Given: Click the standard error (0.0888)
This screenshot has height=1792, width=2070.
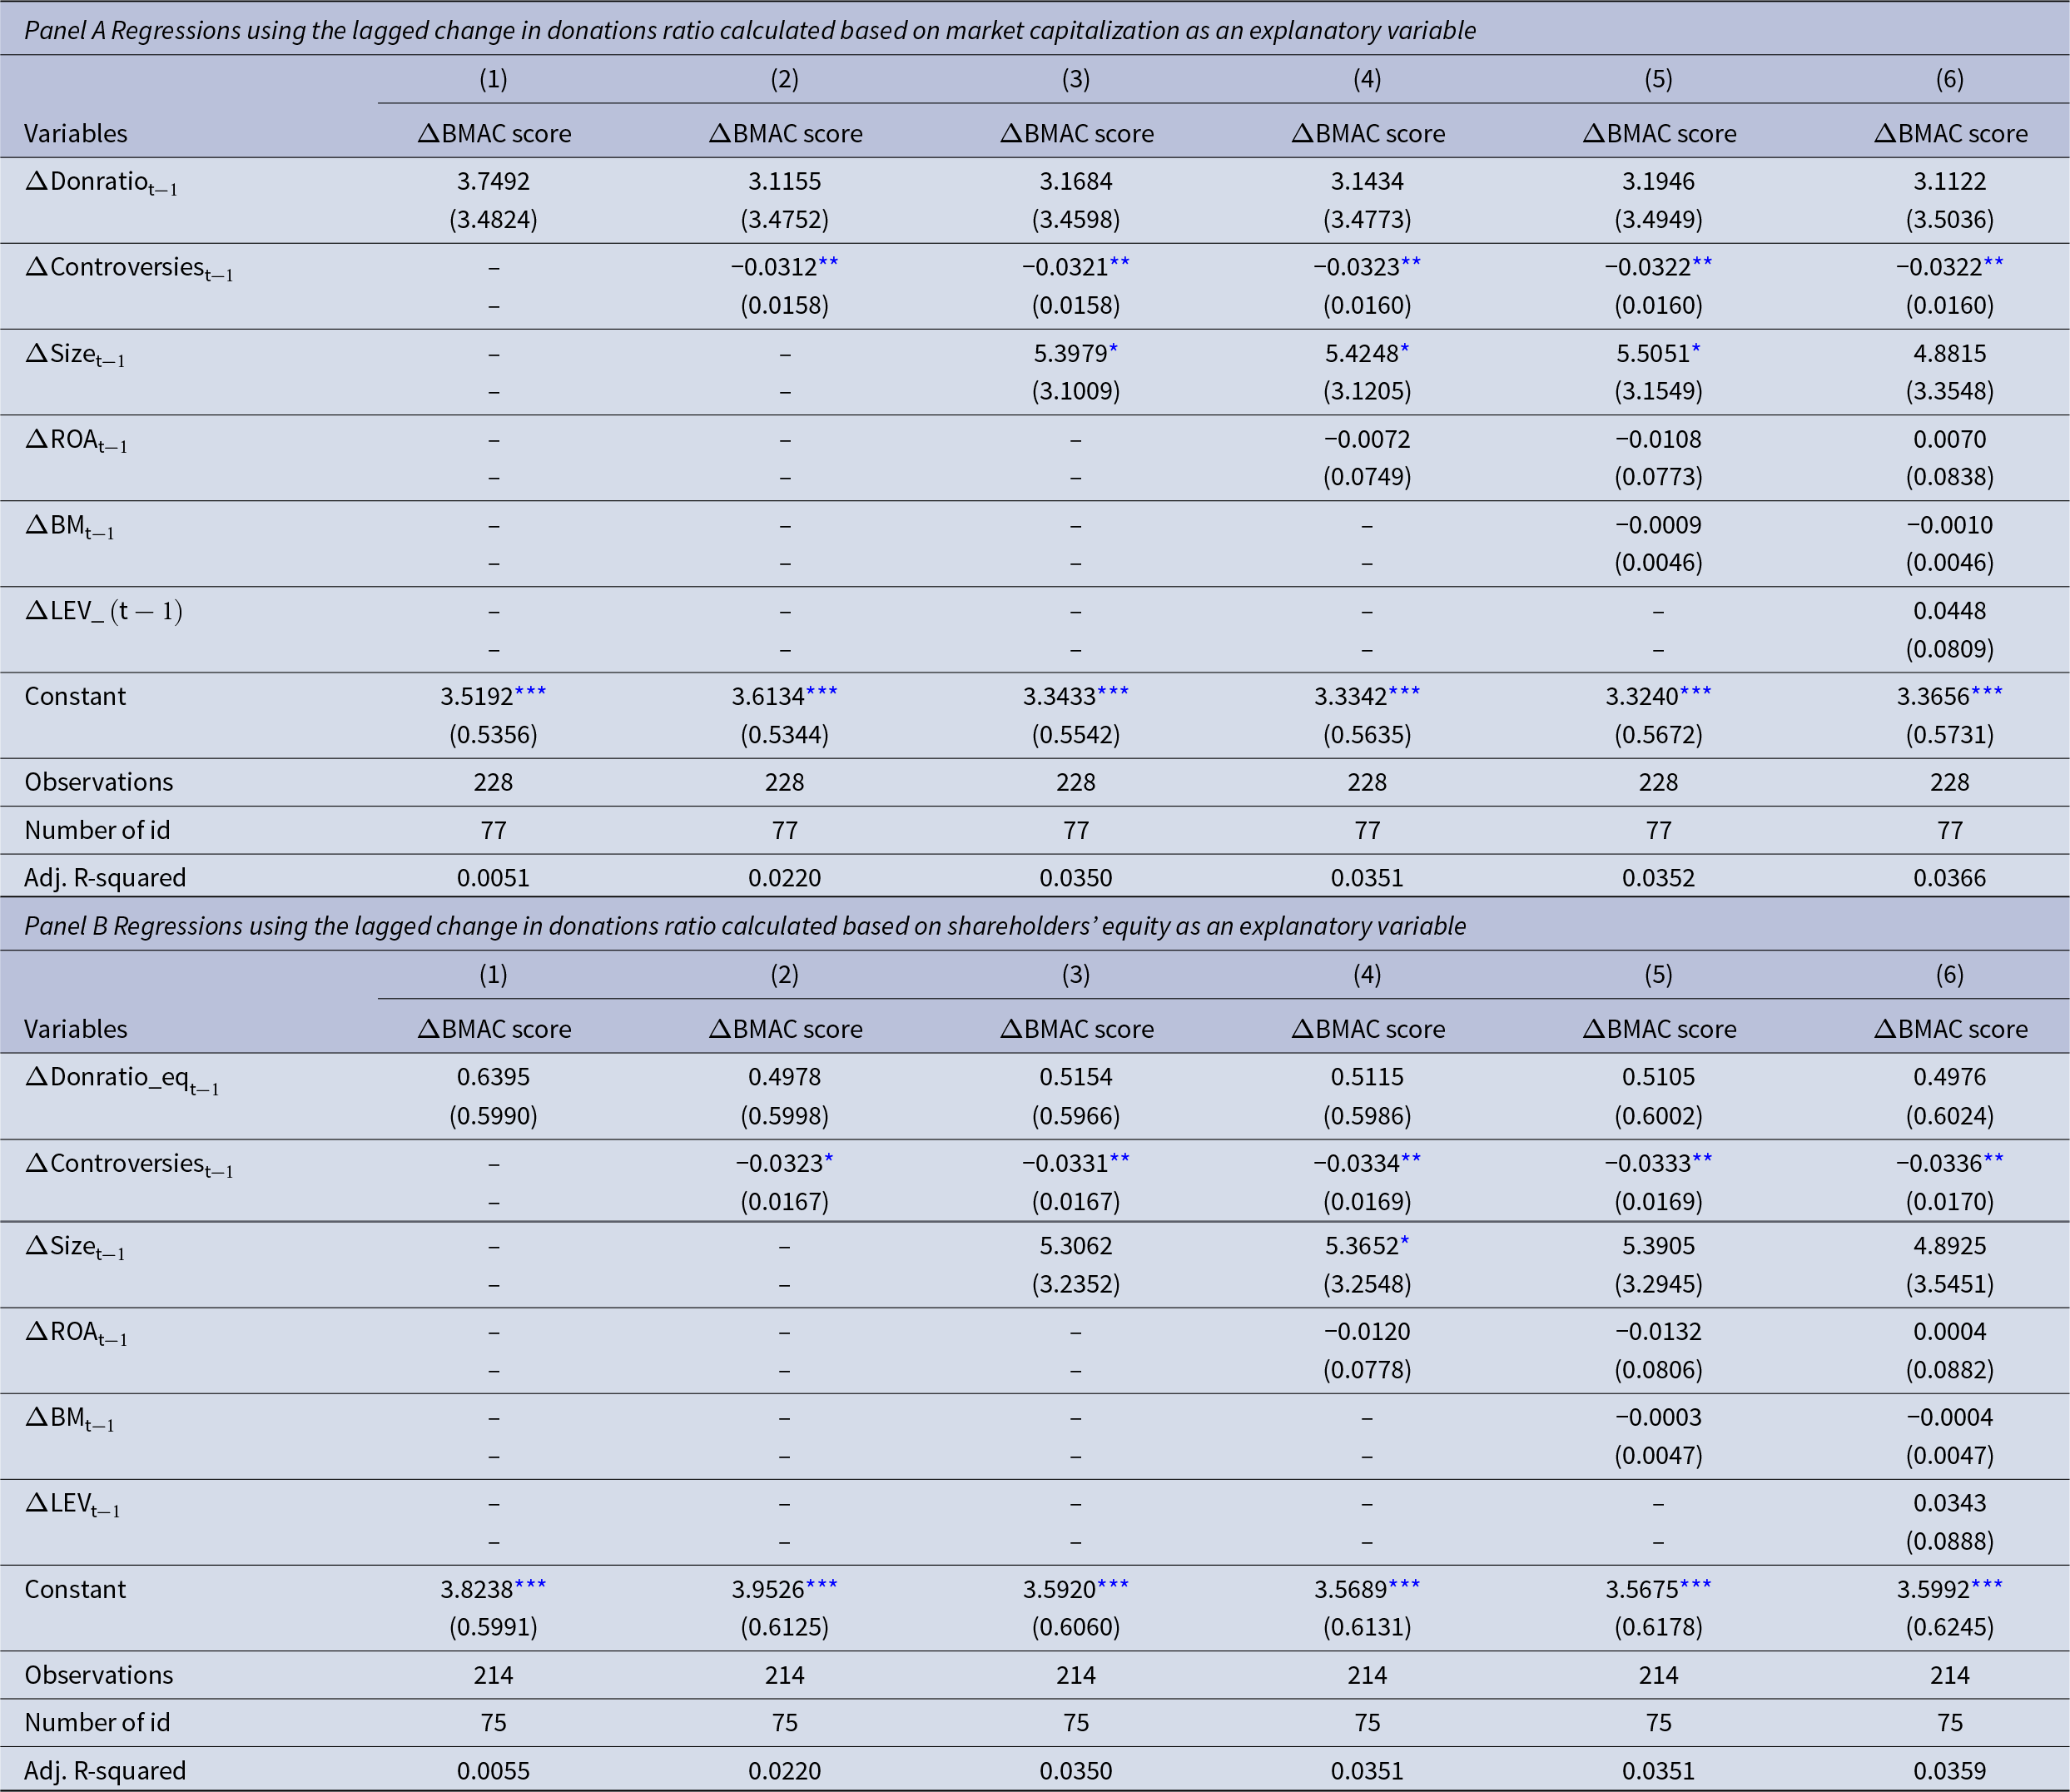Looking at the screenshot, I should 1949,1541.
